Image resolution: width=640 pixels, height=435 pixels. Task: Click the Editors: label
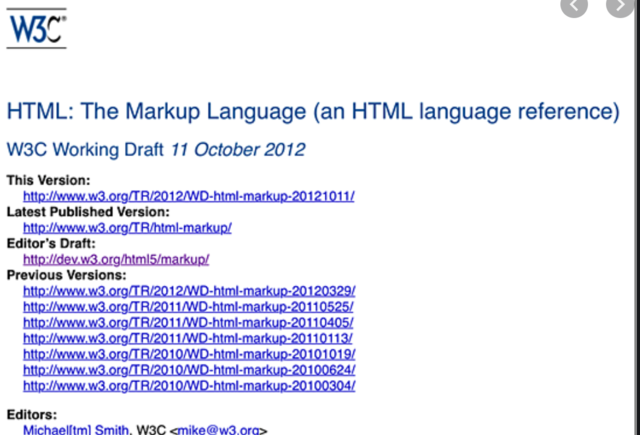(31, 415)
